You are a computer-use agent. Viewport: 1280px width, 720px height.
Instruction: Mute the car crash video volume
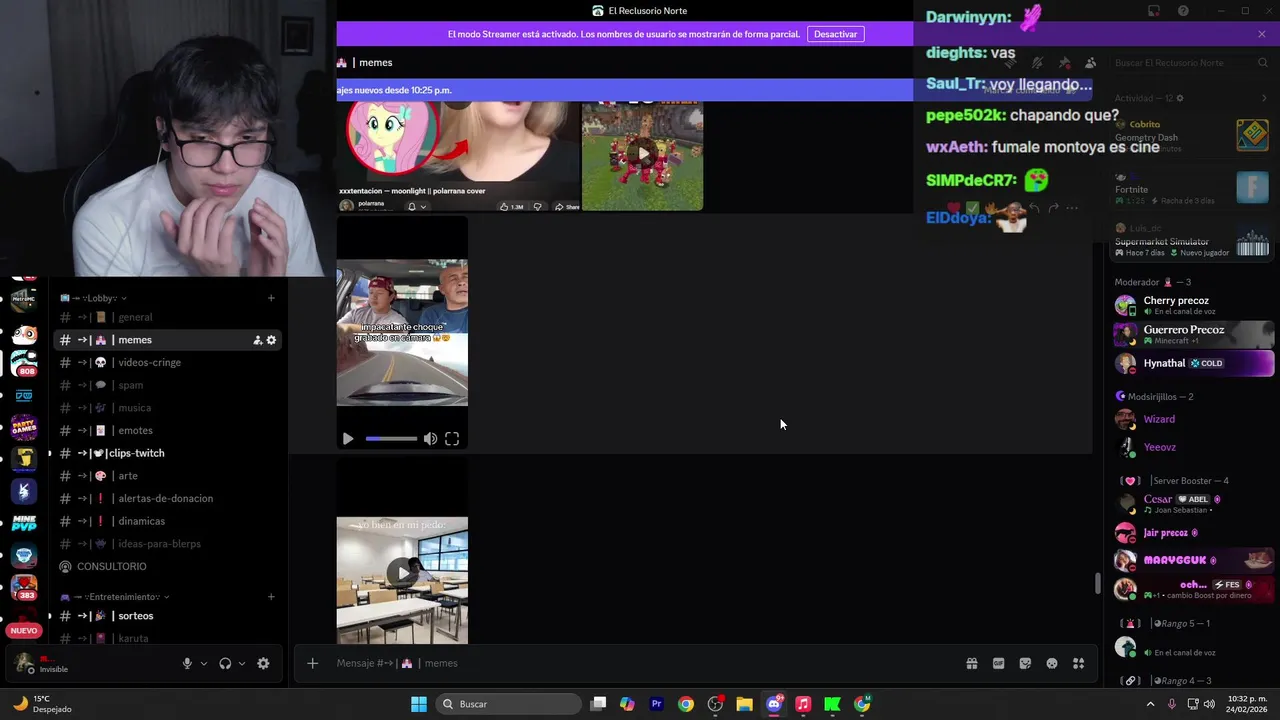pyautogui.click(x=430, y=439)
